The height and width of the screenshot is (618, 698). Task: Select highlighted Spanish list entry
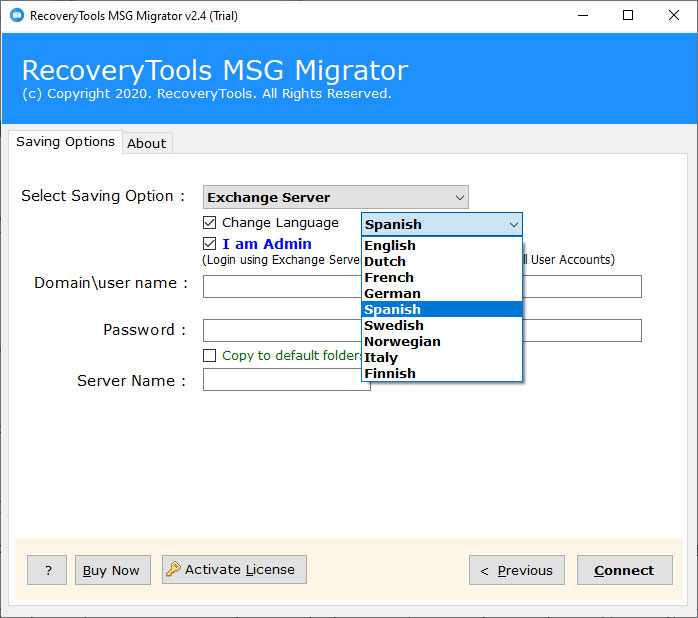pyautogui.click(x=442, y=309)
